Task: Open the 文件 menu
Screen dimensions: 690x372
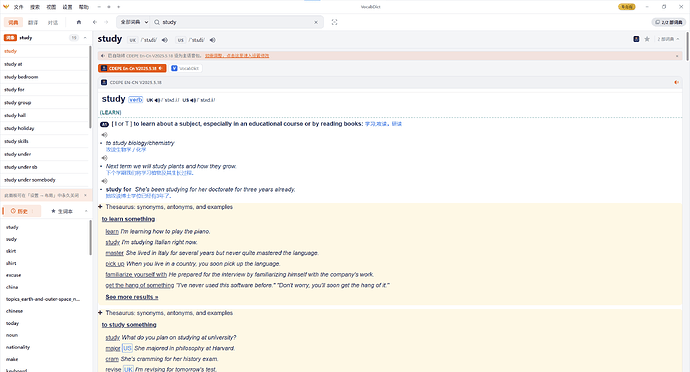Action: pyautogui.click(x=18, y=7)
